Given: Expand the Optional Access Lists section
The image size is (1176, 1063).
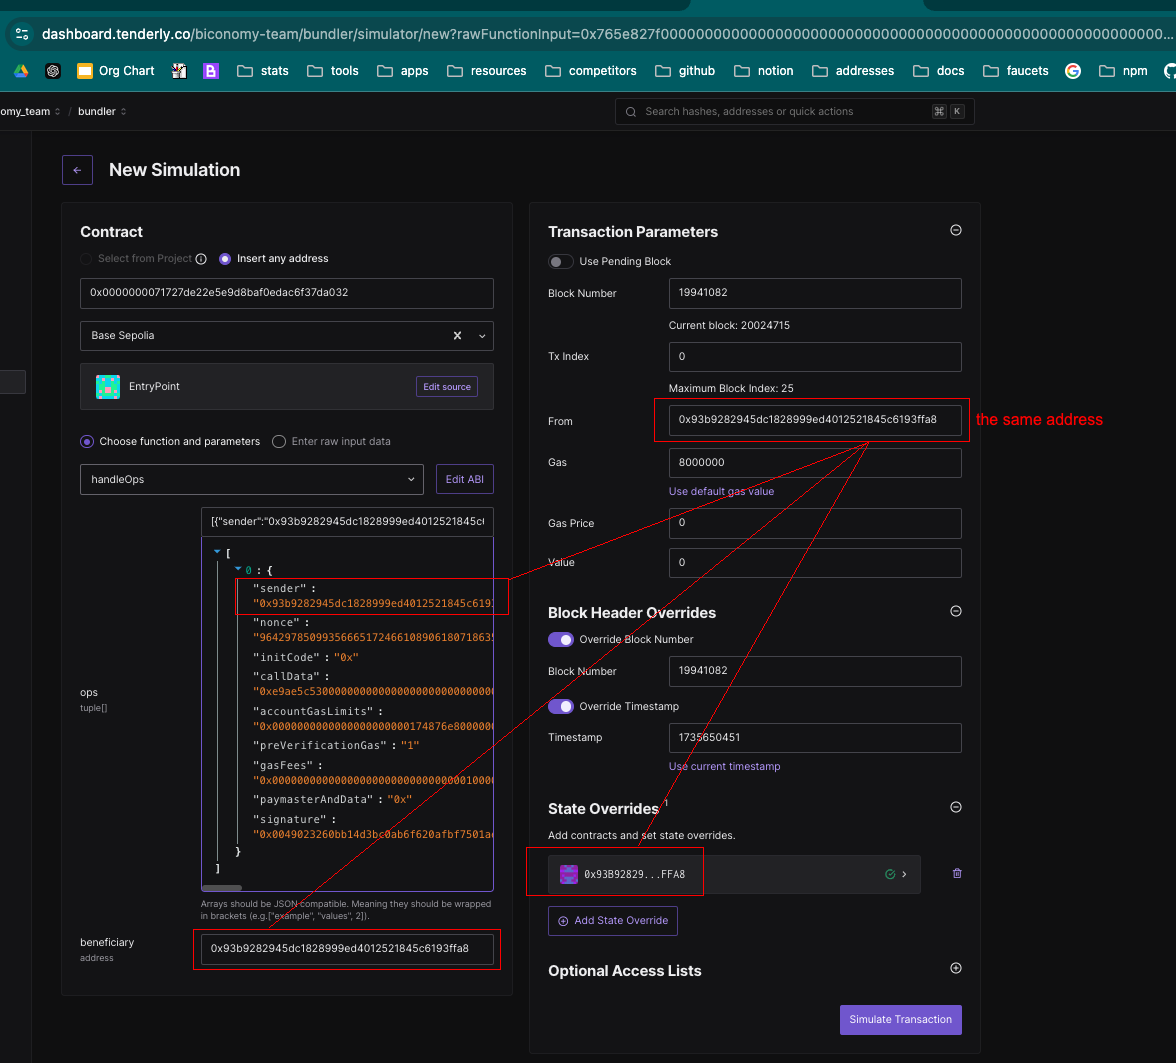Looking at the screenshot, I should pyautogui.click(x=955, y=969).
